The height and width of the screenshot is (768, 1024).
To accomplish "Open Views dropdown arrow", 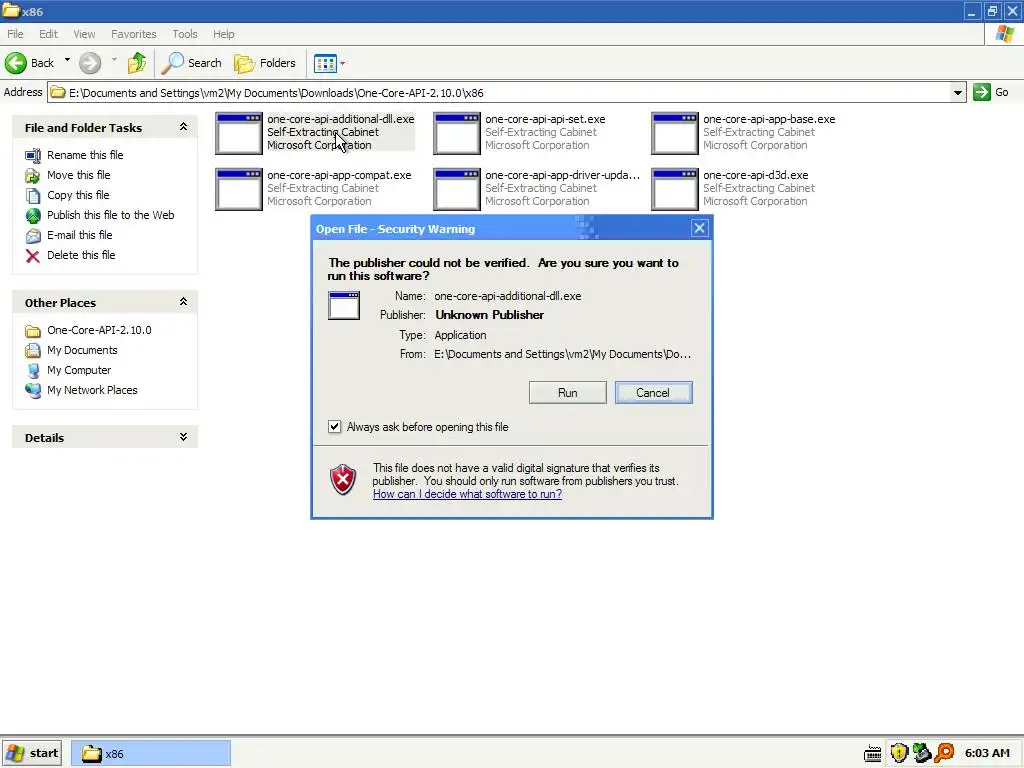I will click(x=343, y=63).
